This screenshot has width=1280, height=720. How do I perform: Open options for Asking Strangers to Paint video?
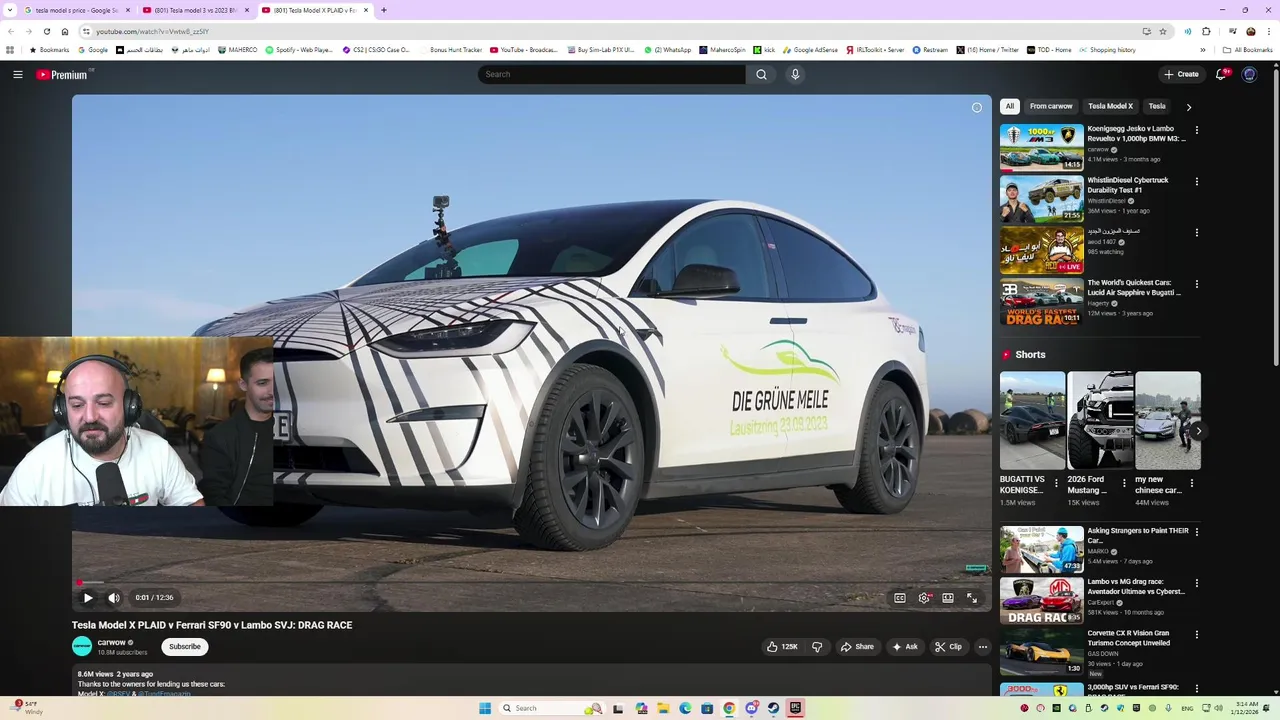click(x=1197, y=532)
